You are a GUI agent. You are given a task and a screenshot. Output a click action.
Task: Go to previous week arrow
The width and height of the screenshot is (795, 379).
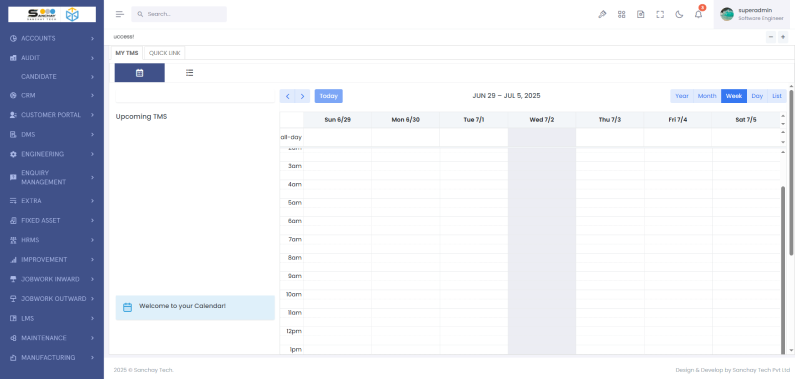tap(287, 96)
